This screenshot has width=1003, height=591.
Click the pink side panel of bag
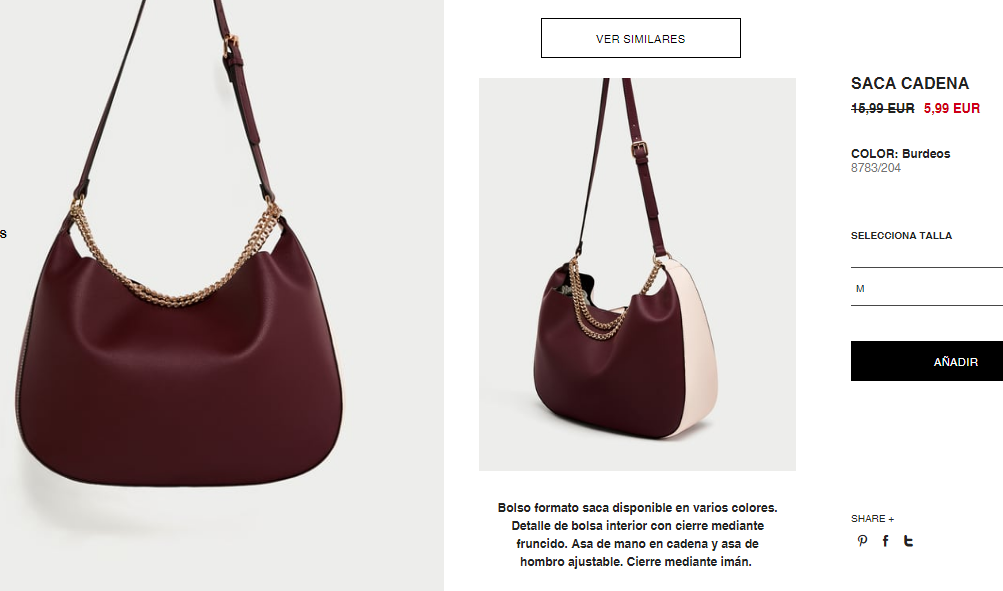694,349
